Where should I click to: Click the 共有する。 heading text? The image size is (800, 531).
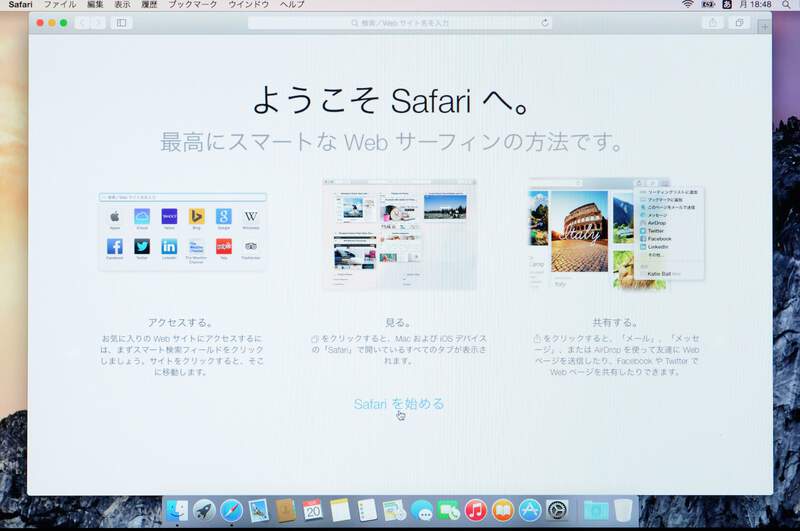coord(615,322)
